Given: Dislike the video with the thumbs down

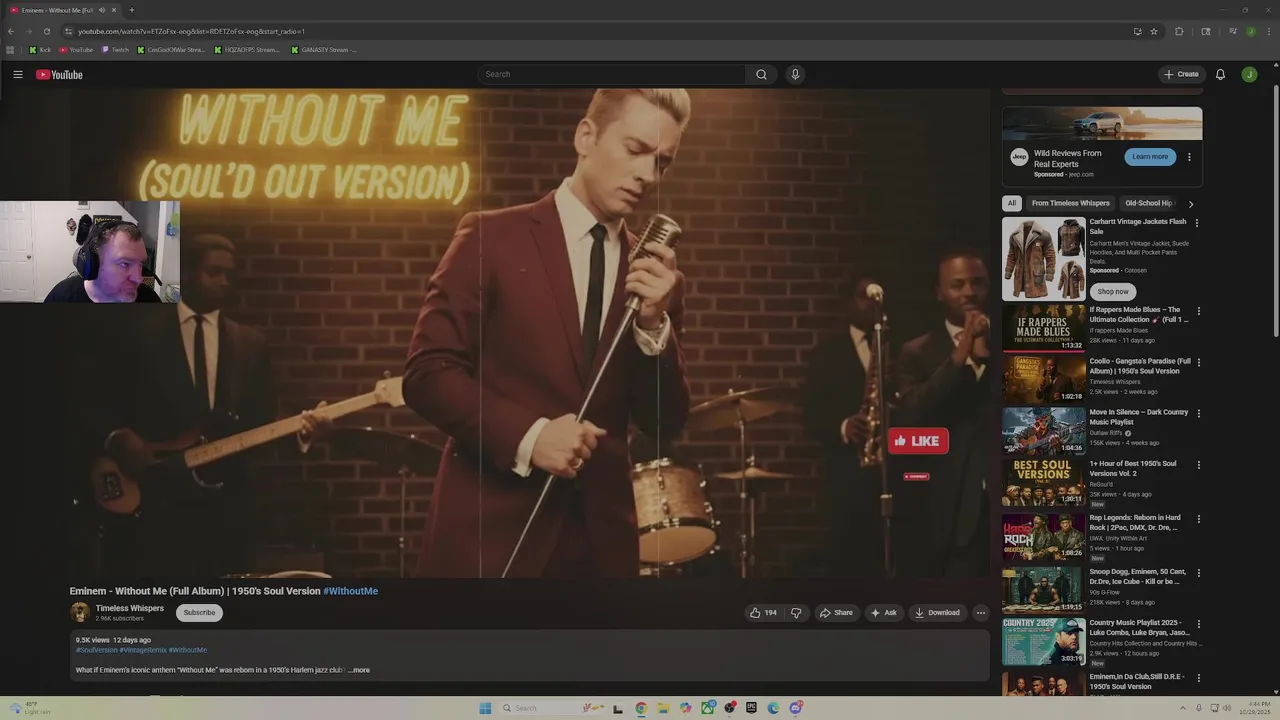Looking at the screenshot, I should tap(796, 613).
